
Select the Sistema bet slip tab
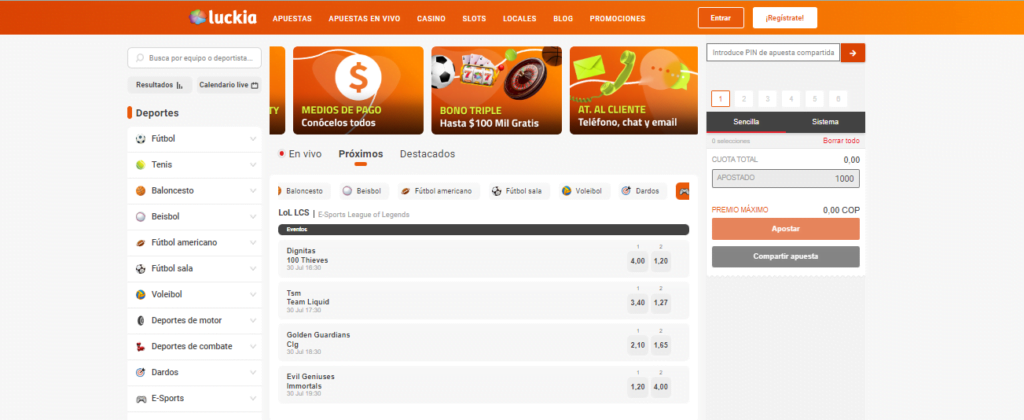pos(825,122)
